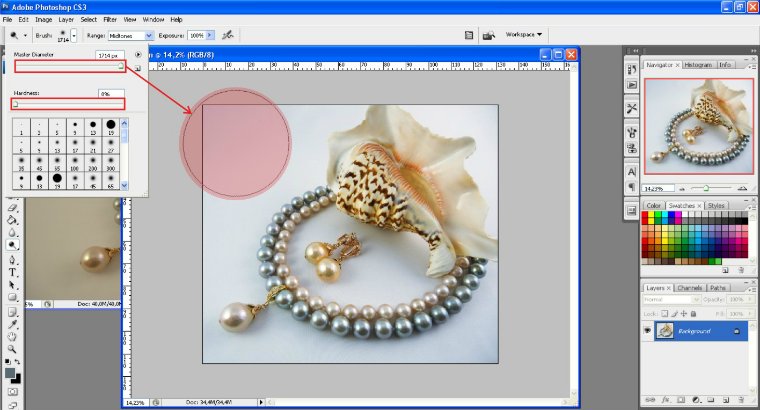Add a layer style with fx button
Viewport: 760px width, 410px height.
(x=665, y=400)
